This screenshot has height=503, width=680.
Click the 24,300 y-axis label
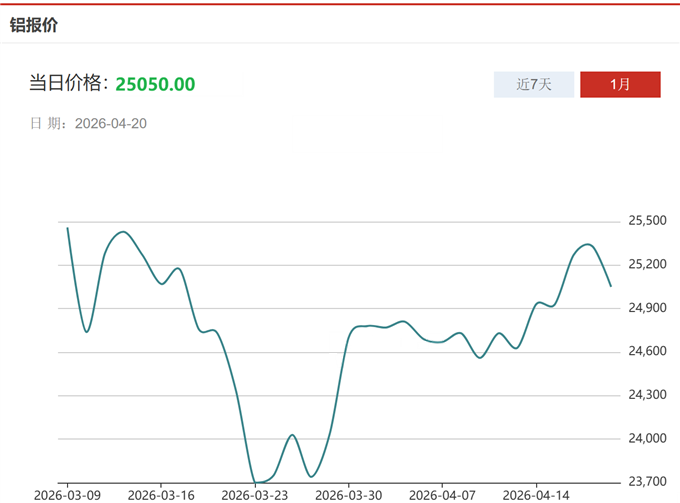tap(647, 395)
